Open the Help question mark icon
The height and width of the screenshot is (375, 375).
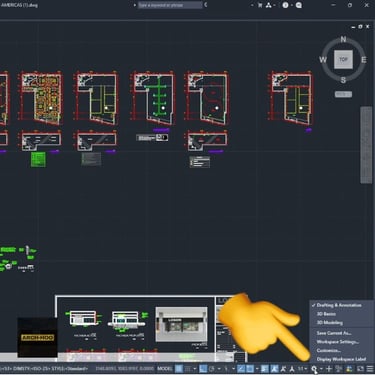point(285,5)
